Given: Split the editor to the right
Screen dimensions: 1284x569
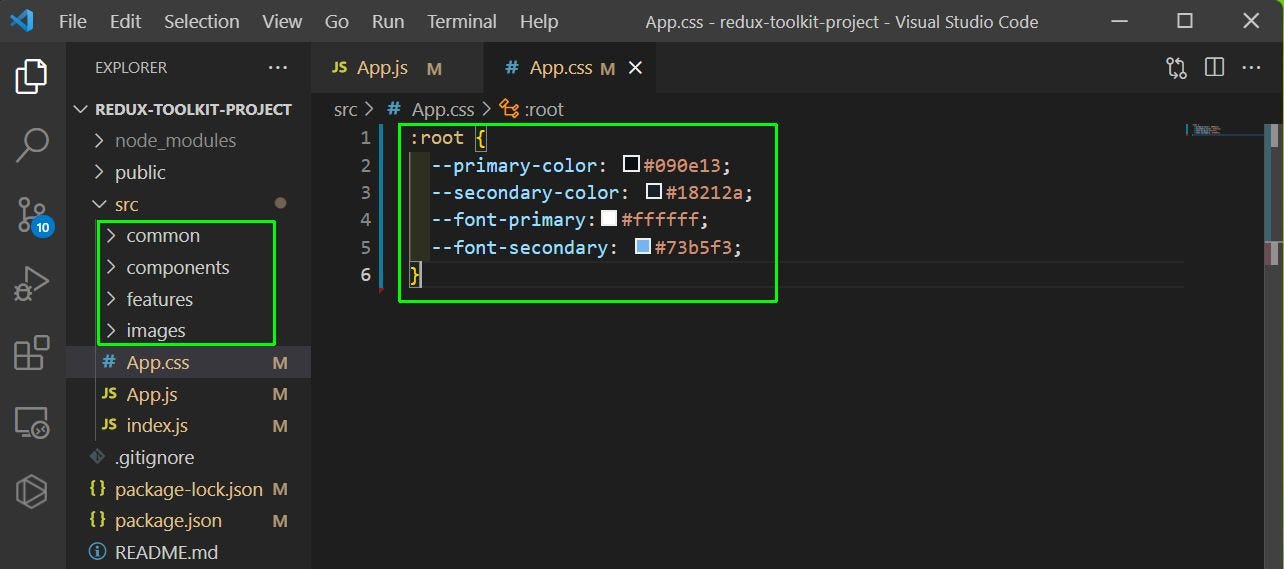Looking at the screenshot, I should click(1214, 68).
